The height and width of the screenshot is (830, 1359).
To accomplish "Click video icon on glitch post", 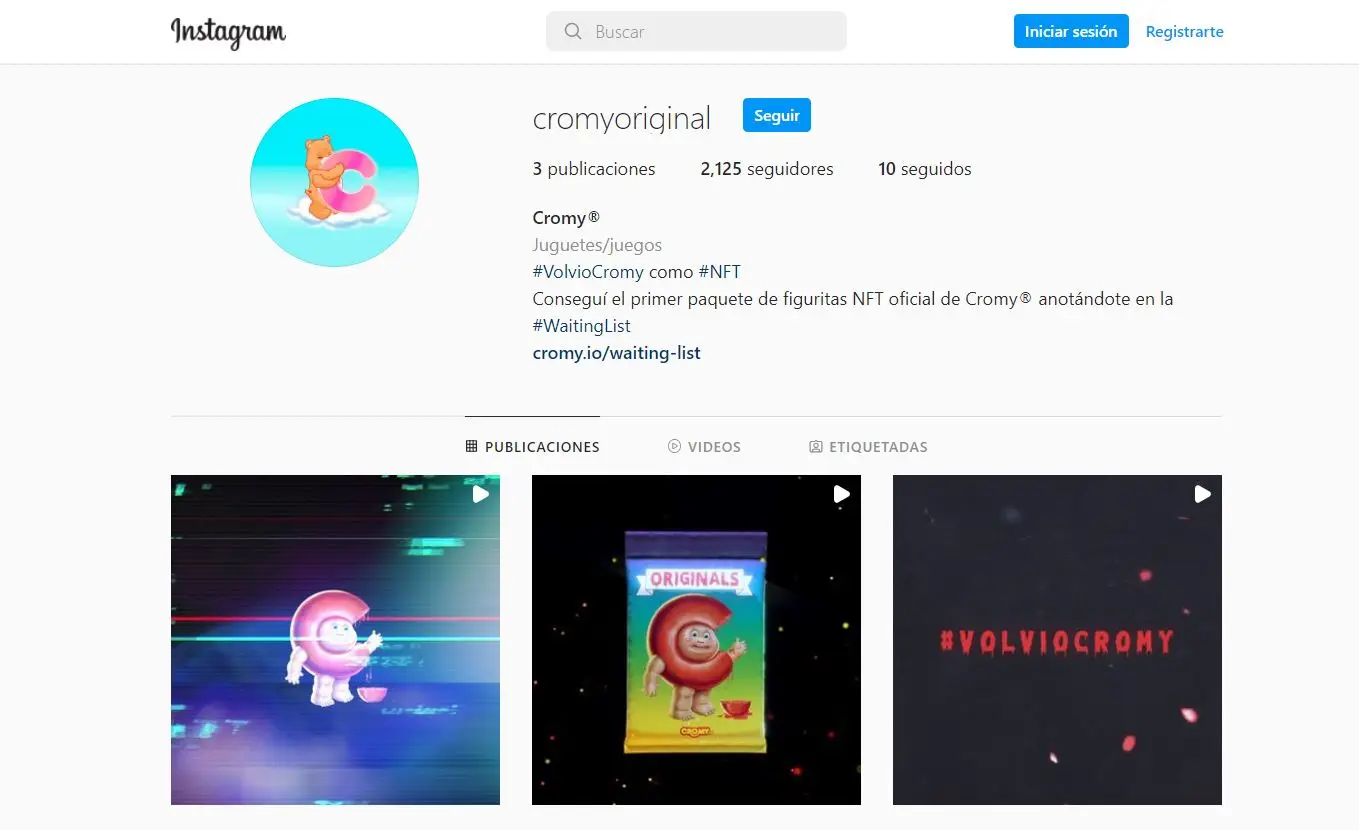I will pyautogui.click(x=481, y=494).
